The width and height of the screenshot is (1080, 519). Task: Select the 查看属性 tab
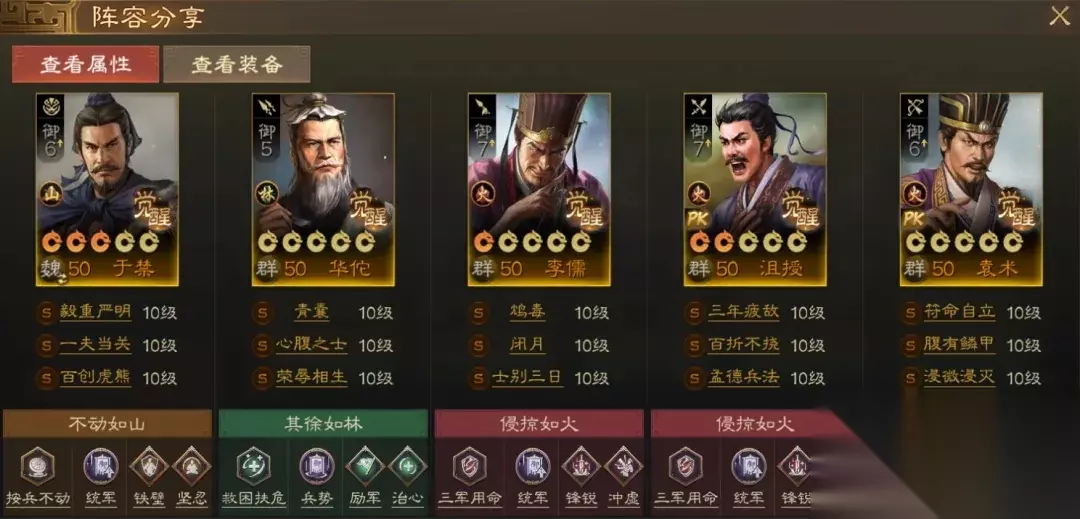[x=85, y=64]
